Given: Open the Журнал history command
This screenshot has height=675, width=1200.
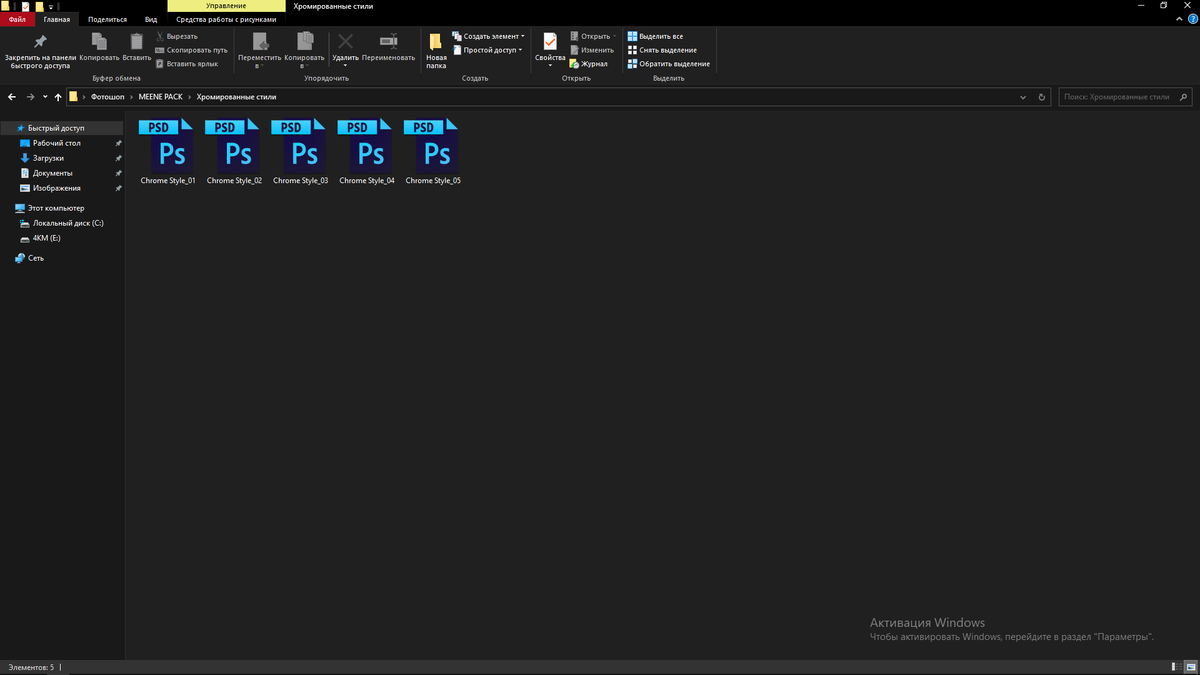Looking at the screenshot, I should point(588,63).
